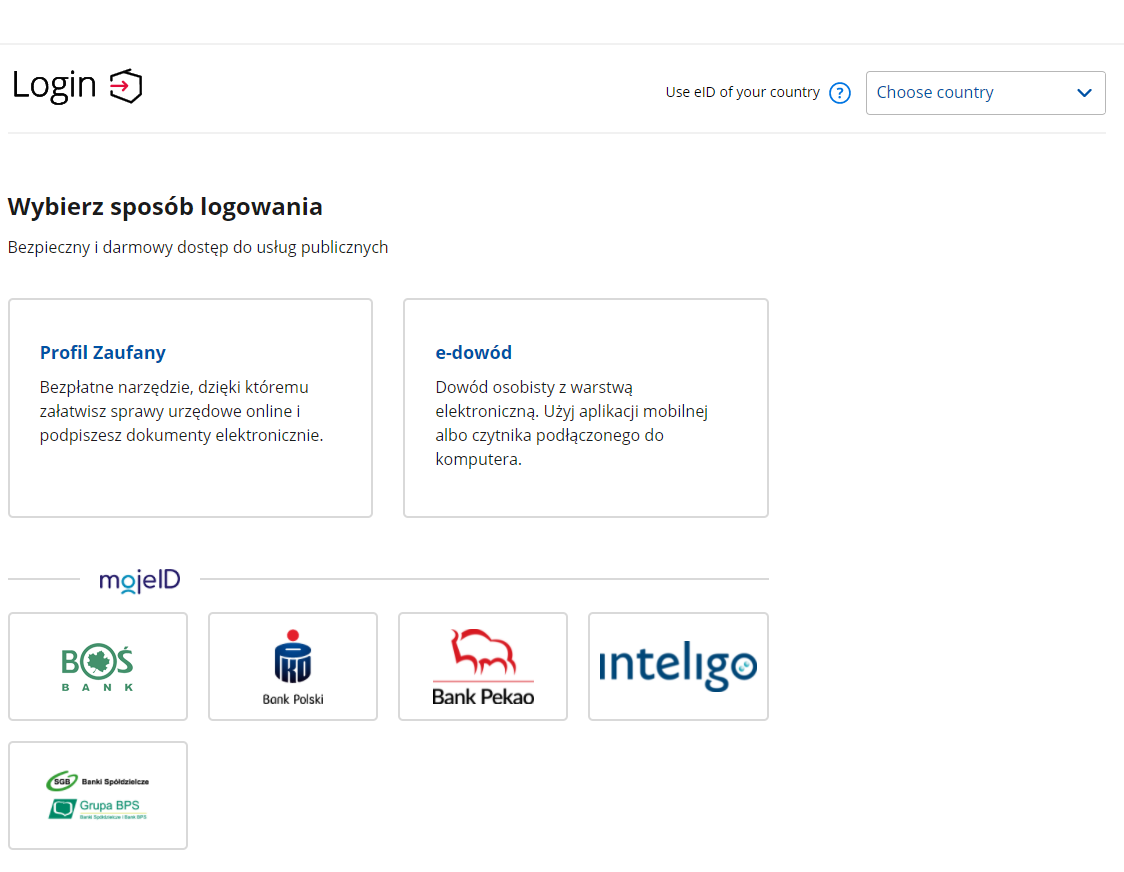Expand country list via chevron arrow
The image size is (1124, 872).
[x=1084, y=93]
